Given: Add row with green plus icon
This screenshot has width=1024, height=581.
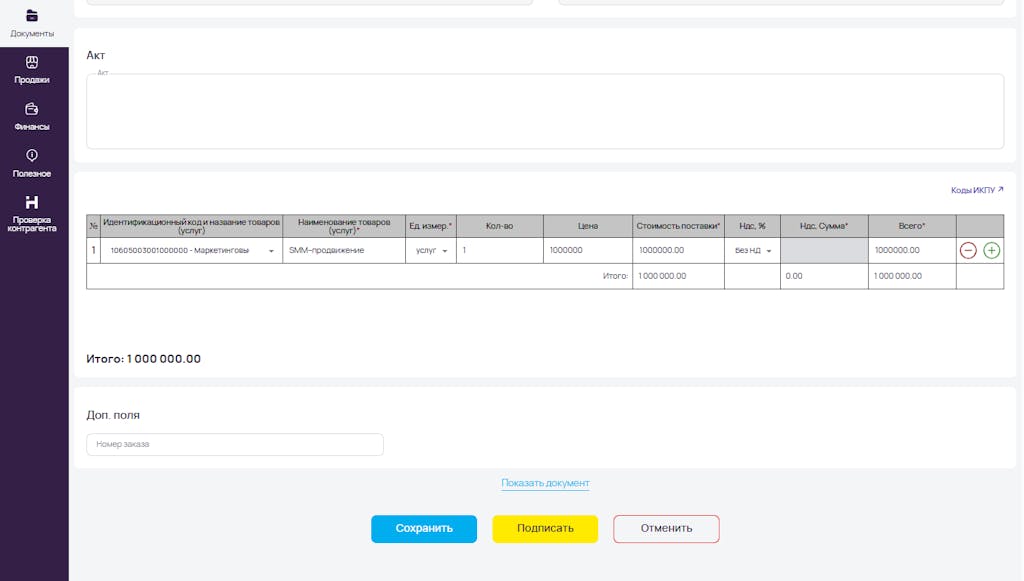Looking at the screenshot, I should 991,251.
